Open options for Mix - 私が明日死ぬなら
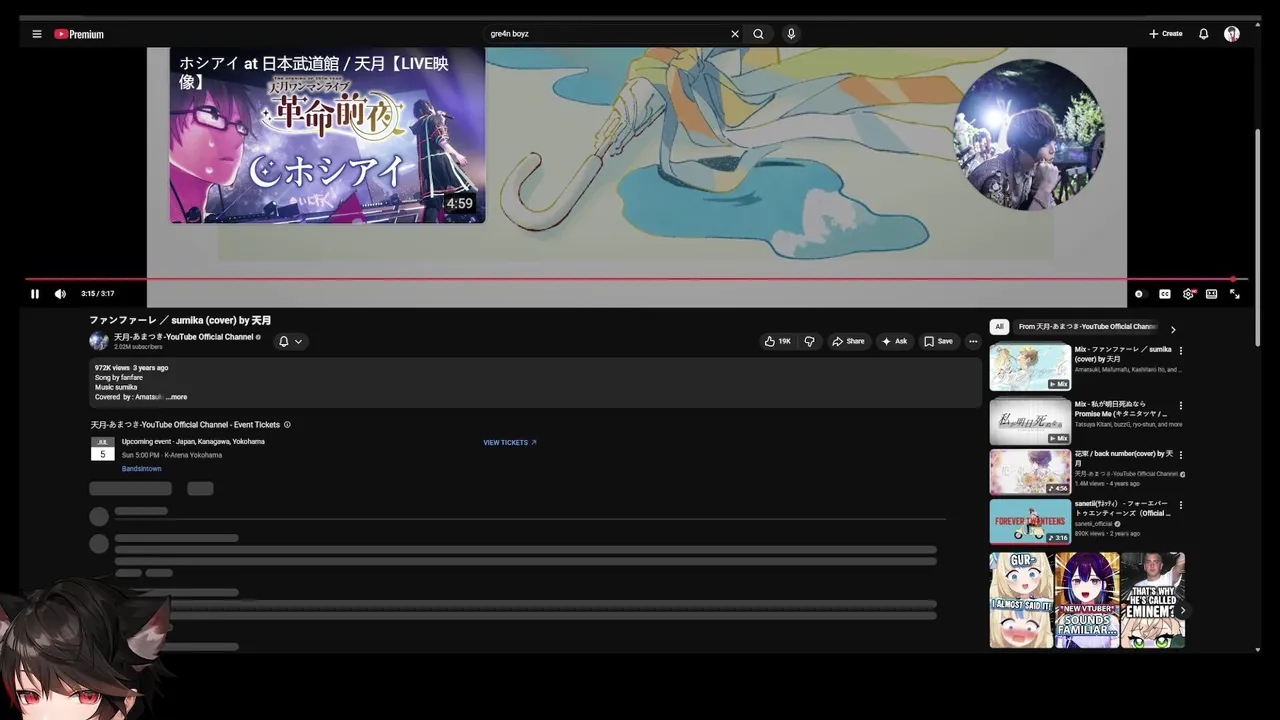The height and width of the screenshot is (720, 1280). pyautogui.click(x=1181, y=406)
